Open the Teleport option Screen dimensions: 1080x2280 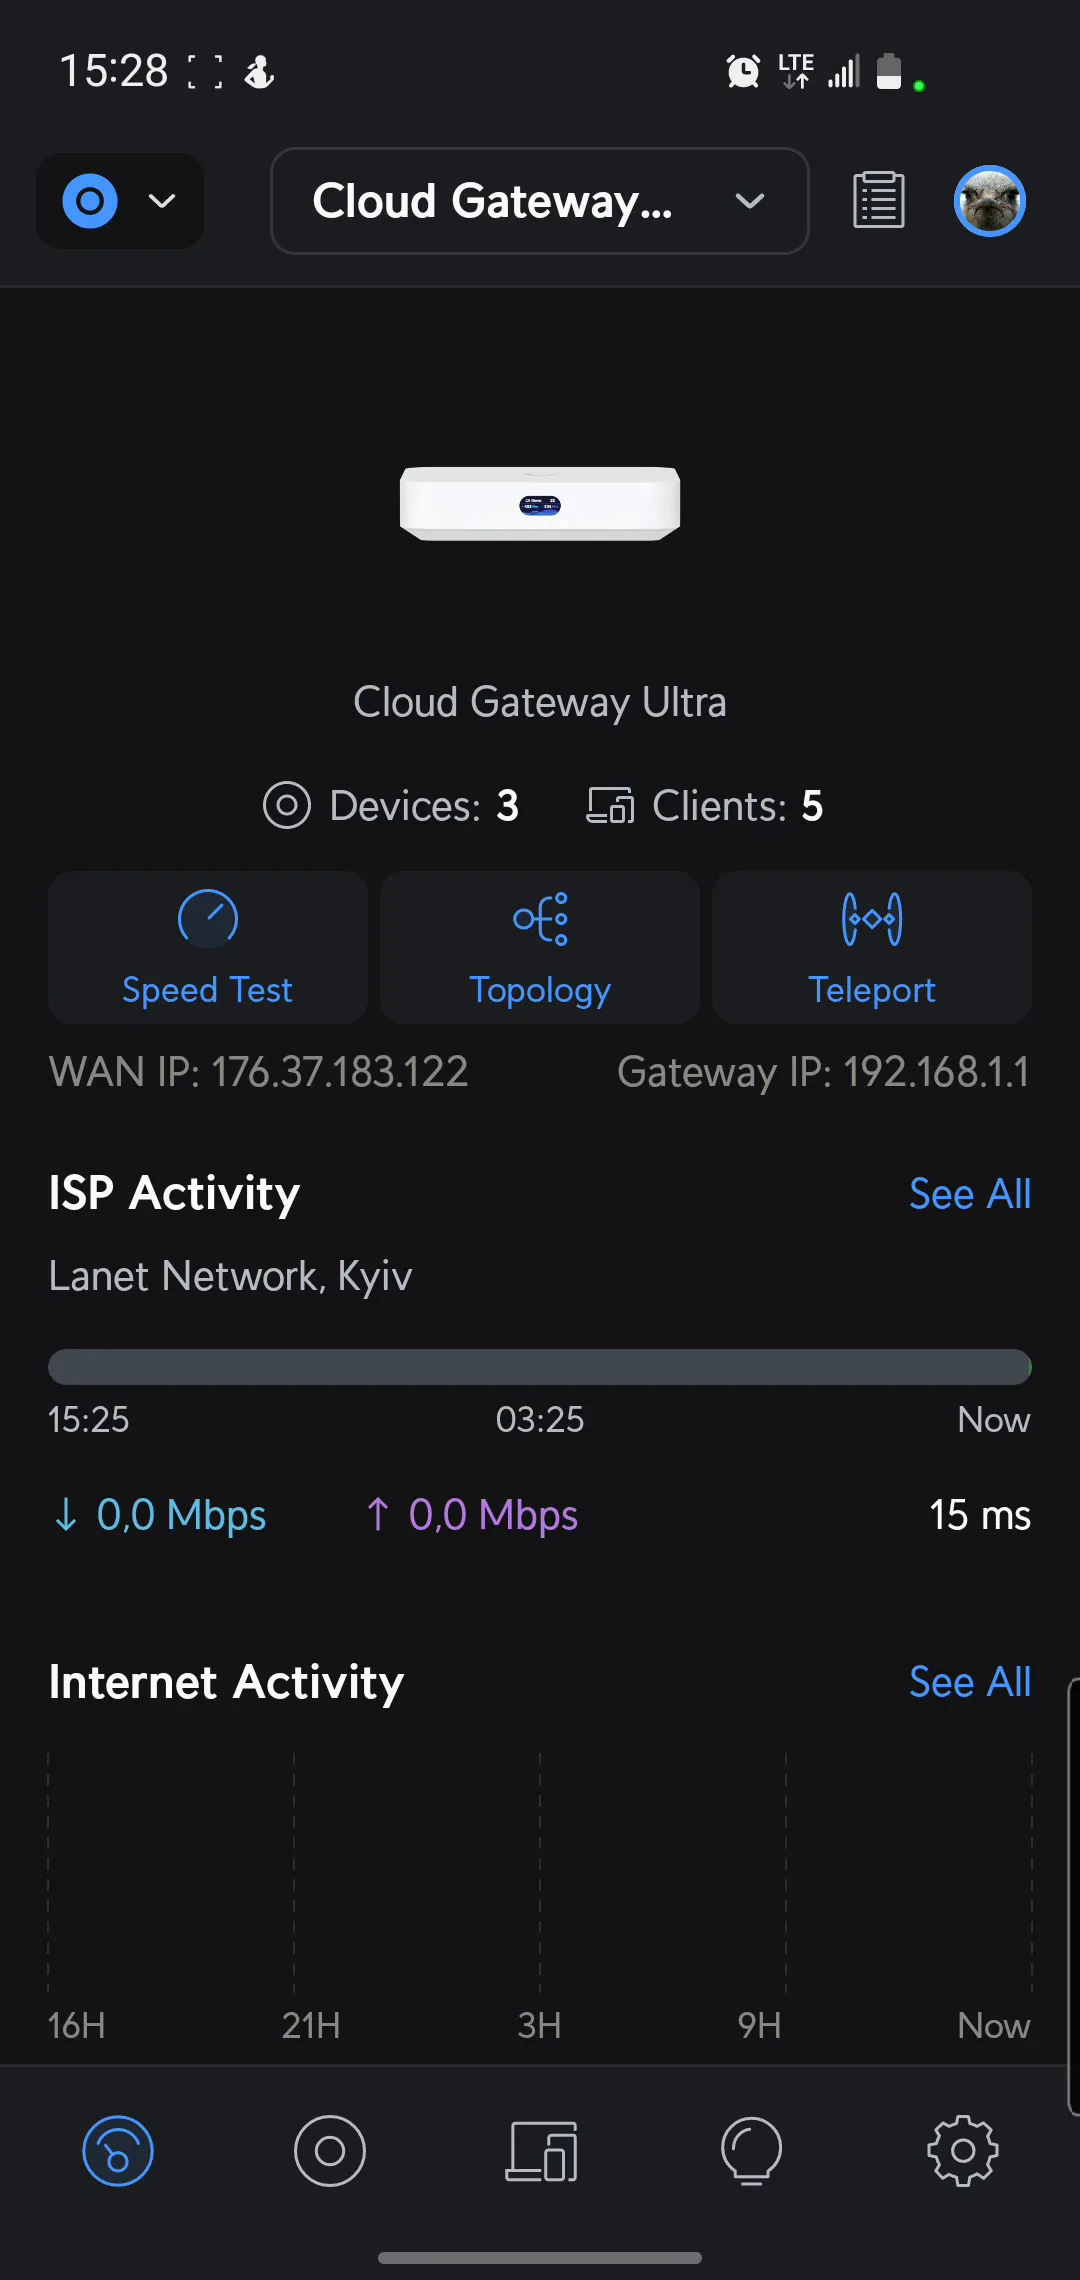click(x=872, y=947)
